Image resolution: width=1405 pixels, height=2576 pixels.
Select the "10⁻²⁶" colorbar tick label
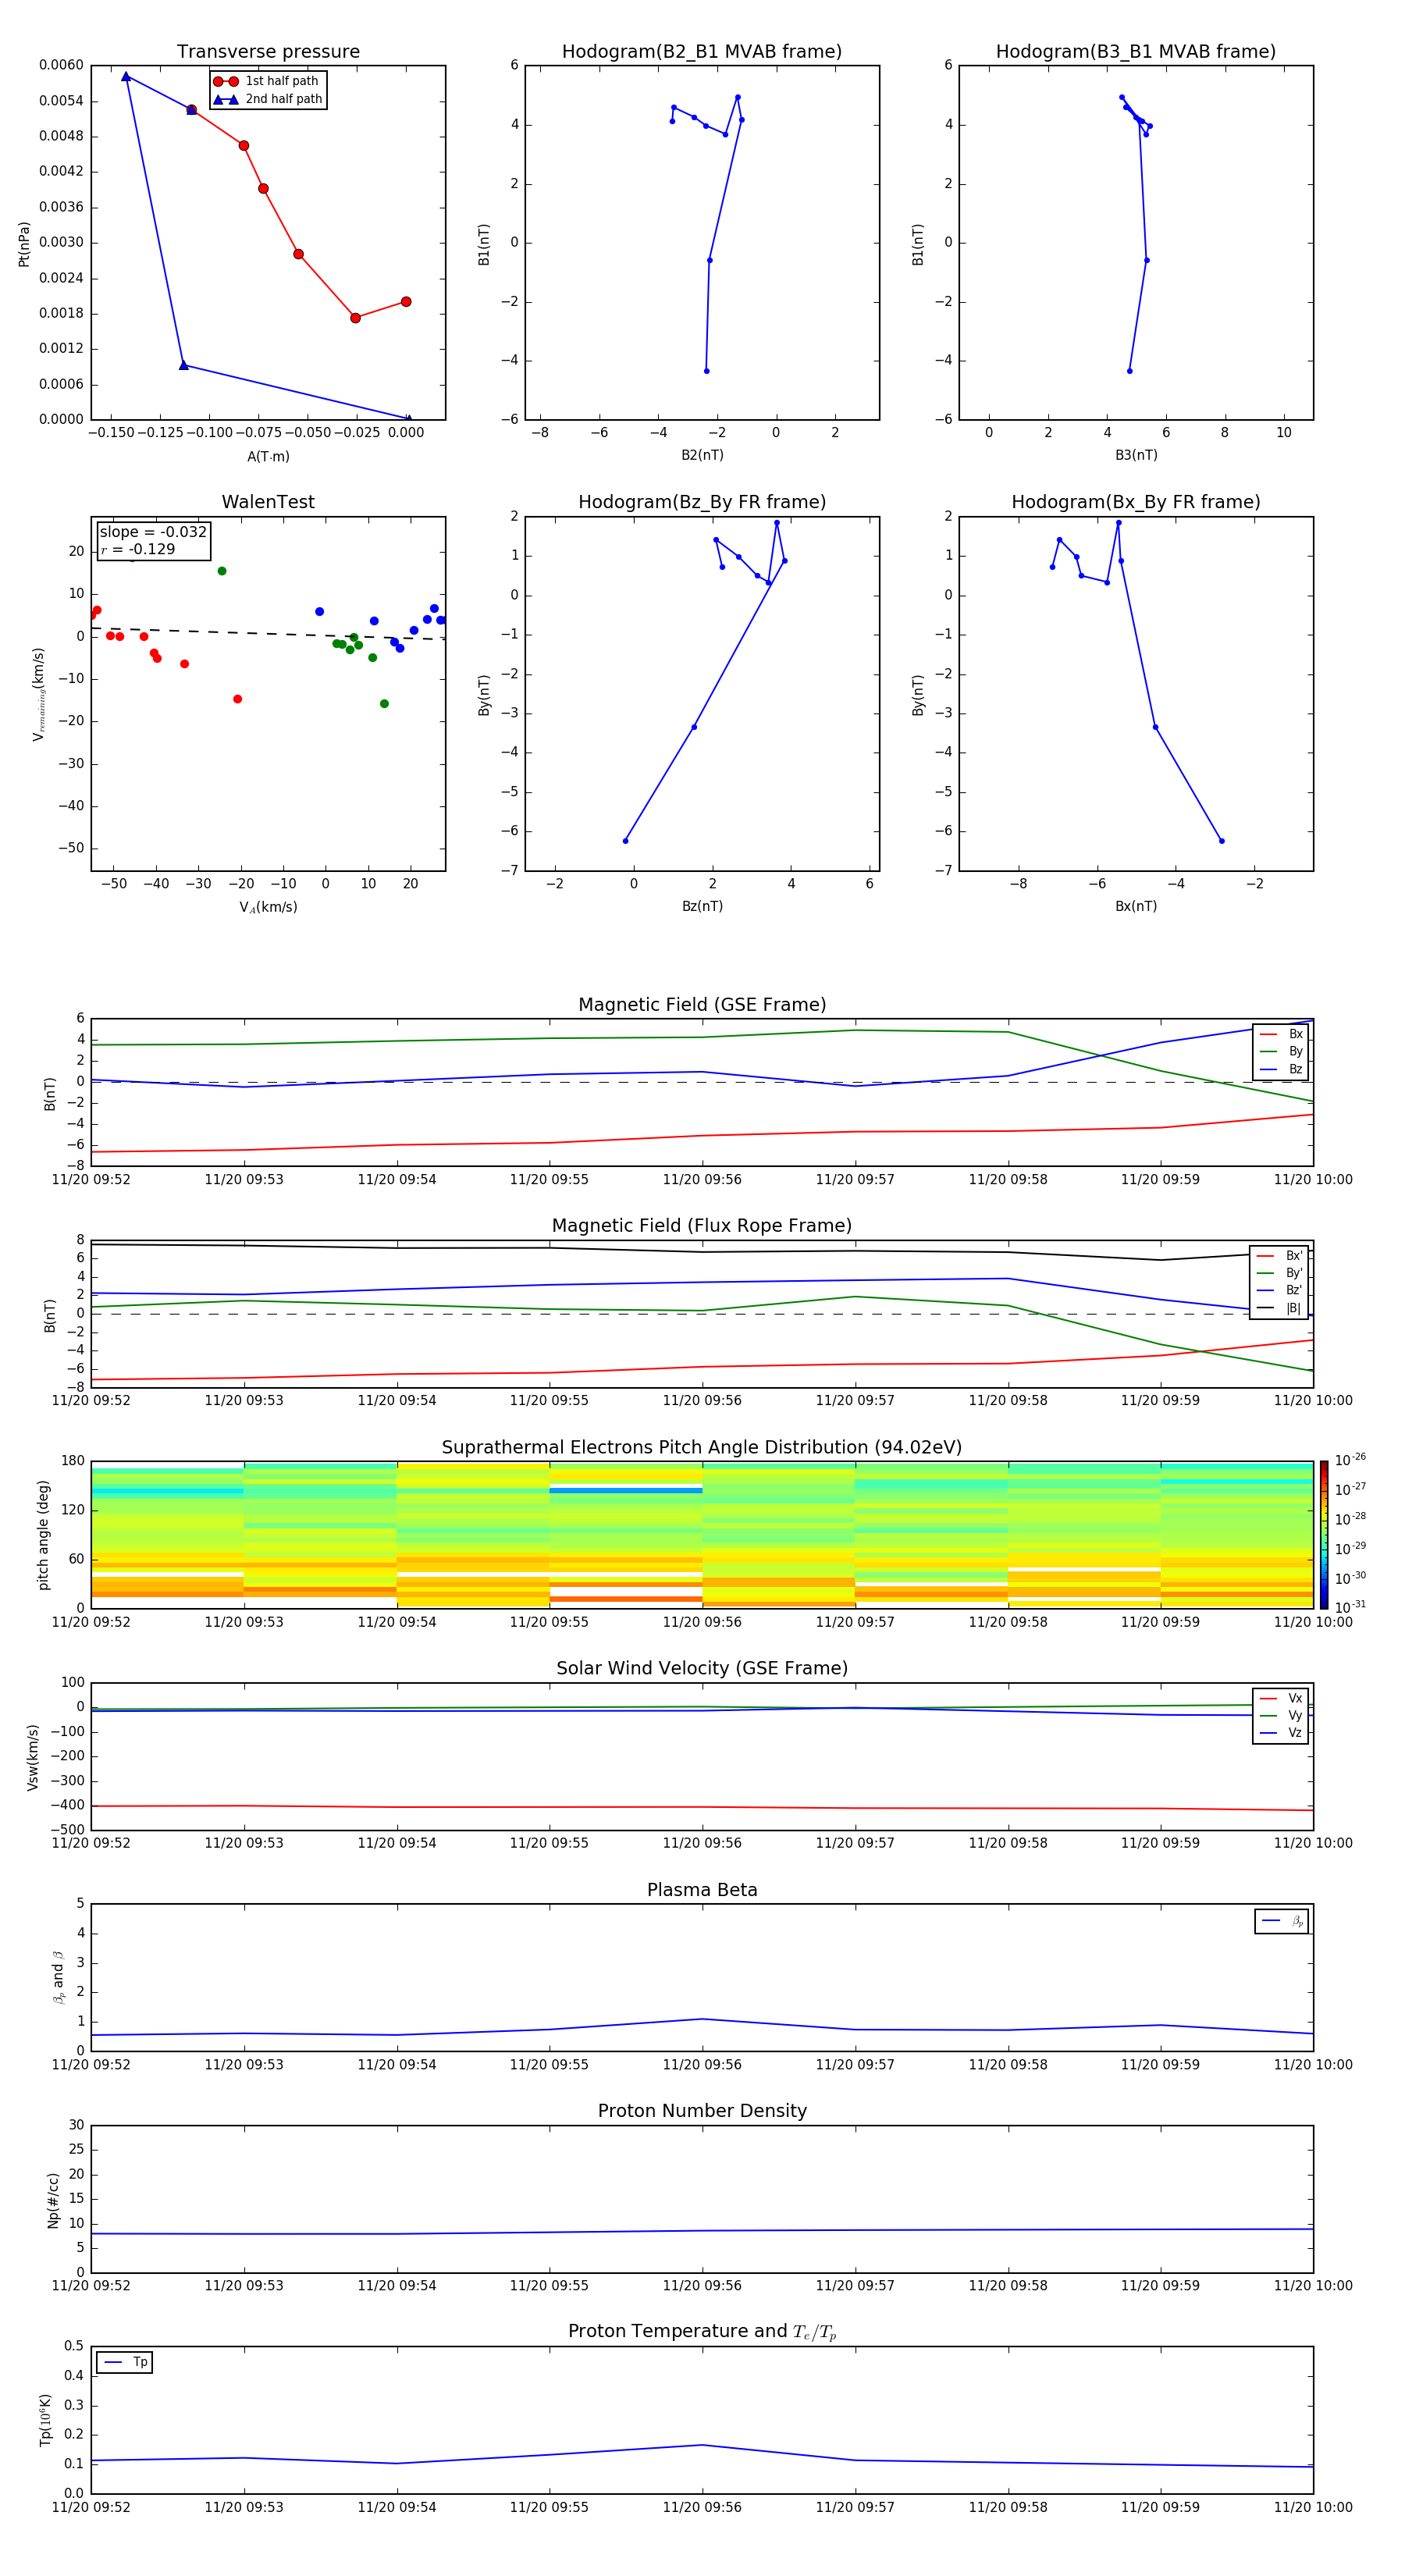(1350, 1460)
